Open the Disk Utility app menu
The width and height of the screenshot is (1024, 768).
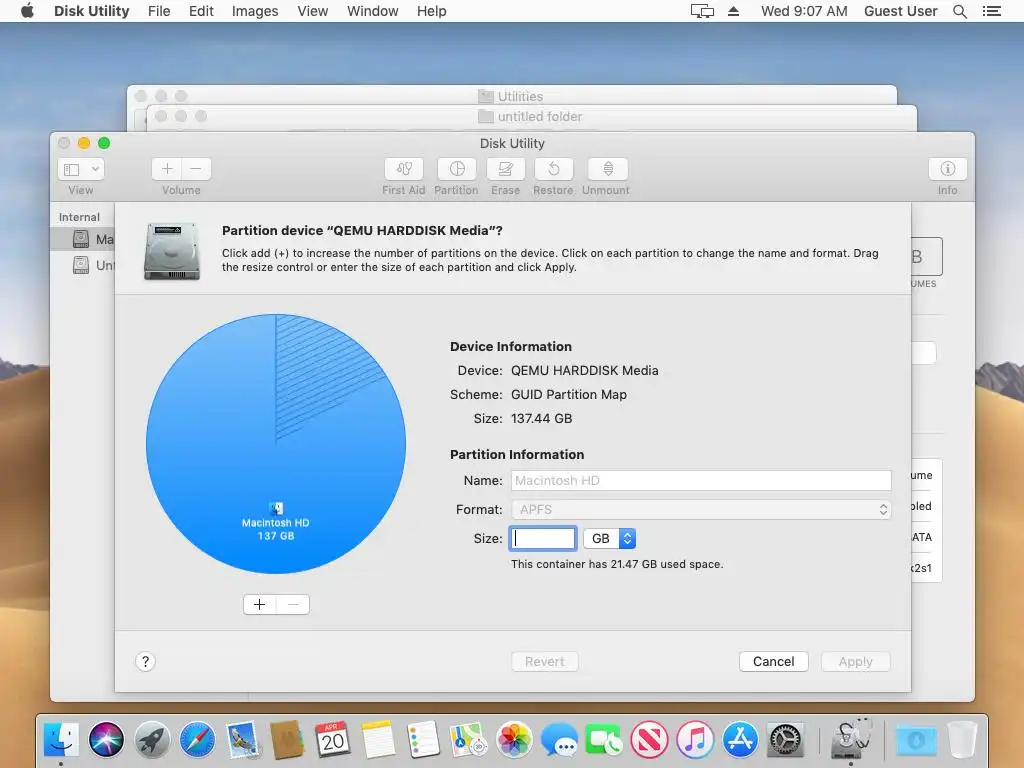[91, 11]
